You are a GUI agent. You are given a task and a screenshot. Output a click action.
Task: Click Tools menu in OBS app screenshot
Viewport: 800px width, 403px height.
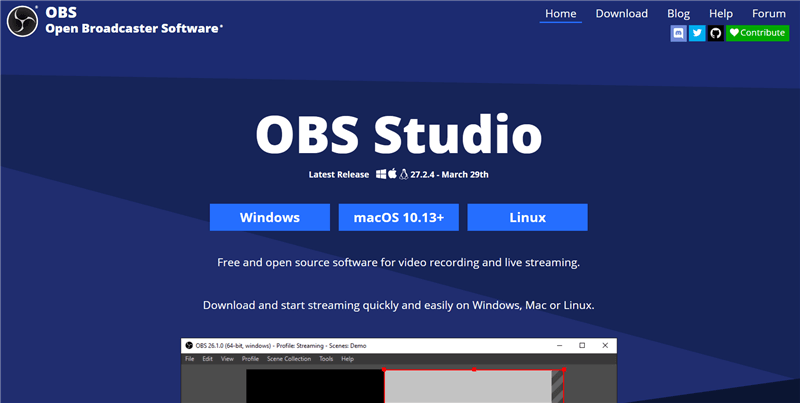click(x=326, y=359)
